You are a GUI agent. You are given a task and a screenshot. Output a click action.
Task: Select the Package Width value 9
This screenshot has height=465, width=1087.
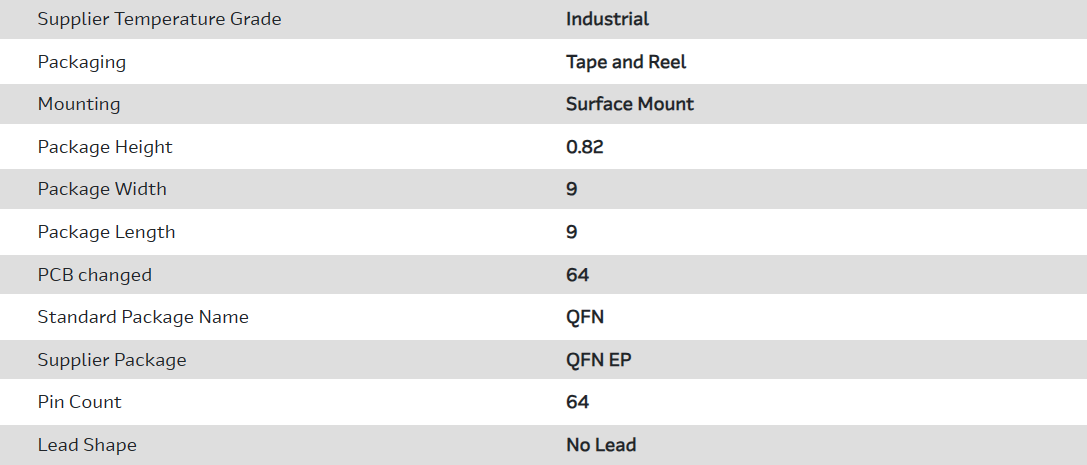[x=572, y=189]
